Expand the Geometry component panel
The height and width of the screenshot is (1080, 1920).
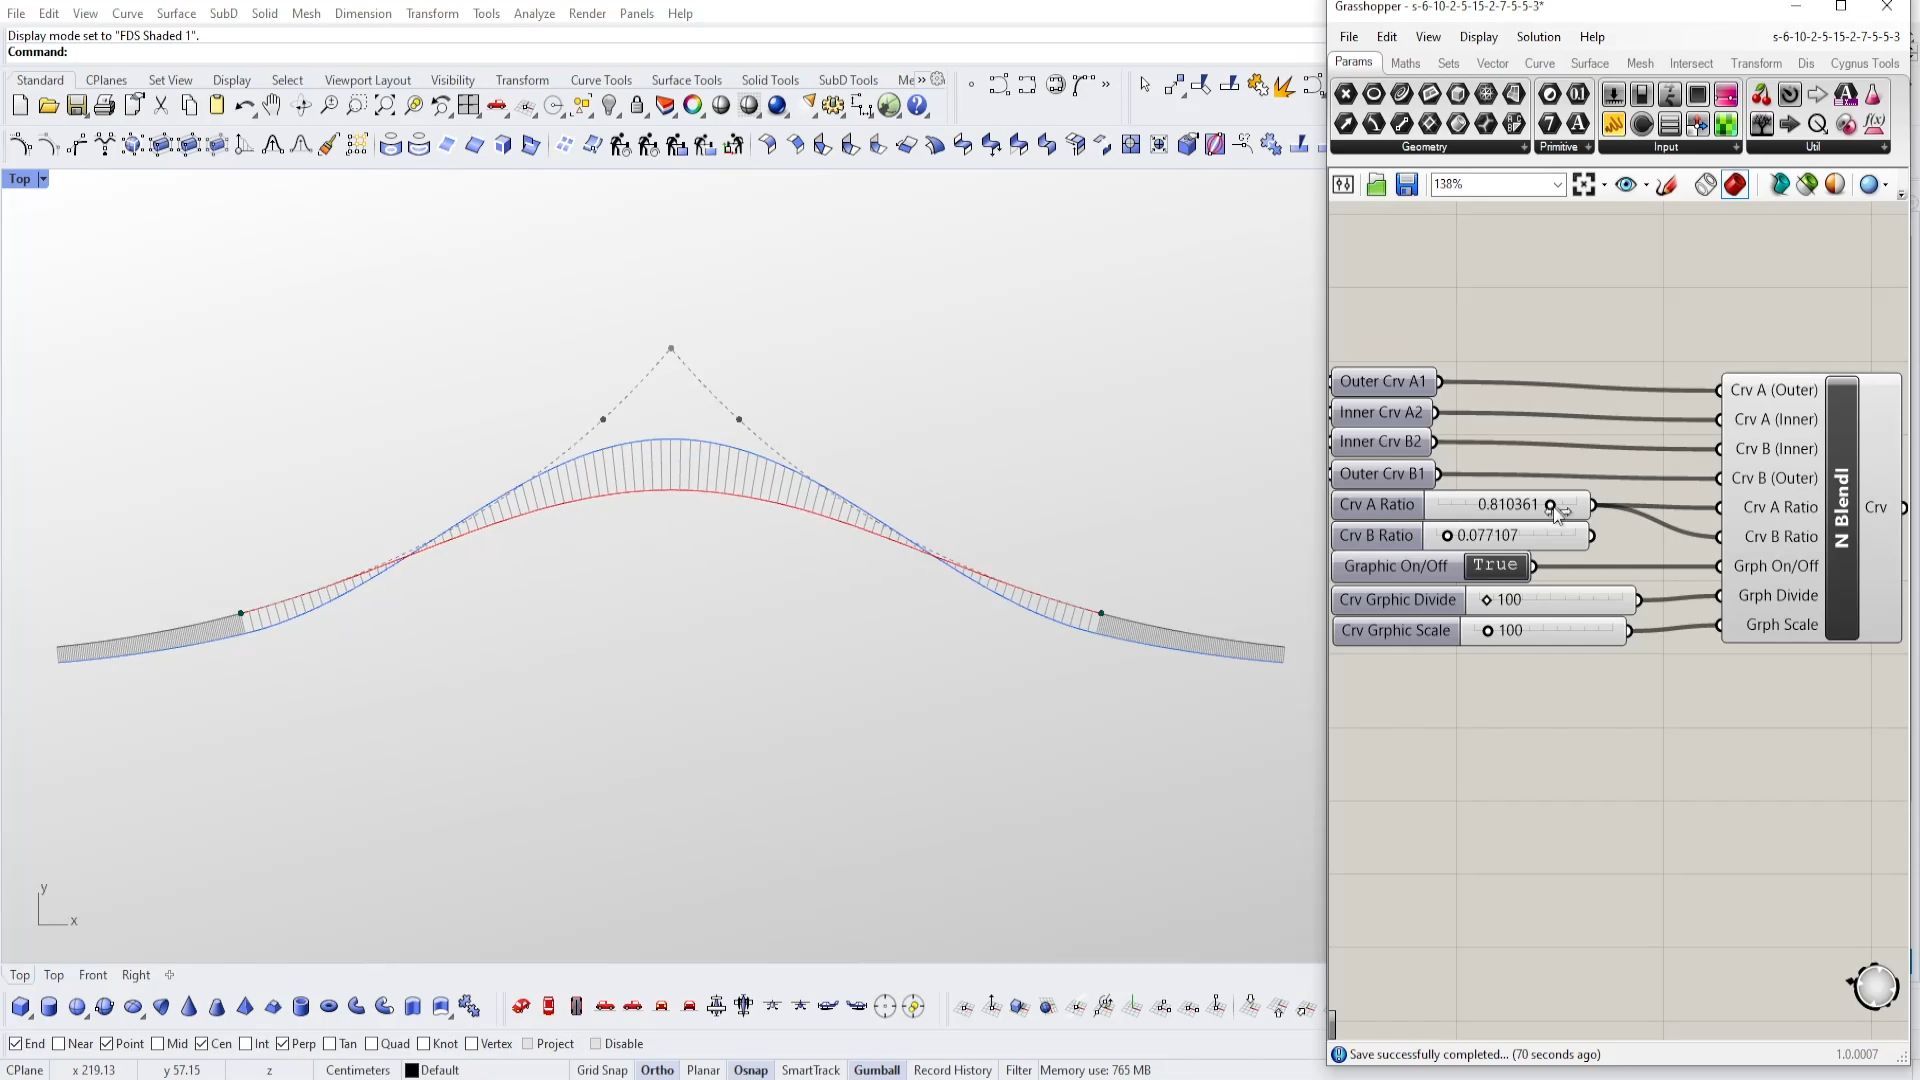1524,147
